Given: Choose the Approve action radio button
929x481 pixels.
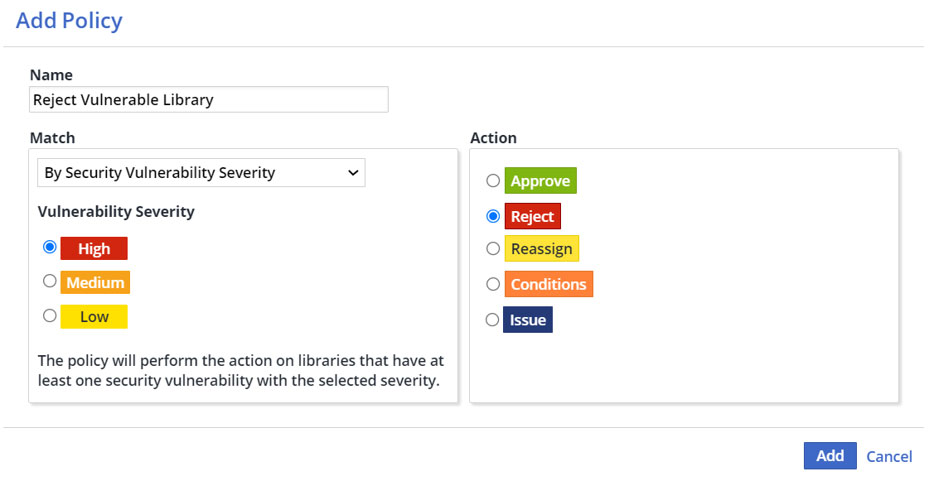Looking at the screenshot, I should click(x=492, y=181).
